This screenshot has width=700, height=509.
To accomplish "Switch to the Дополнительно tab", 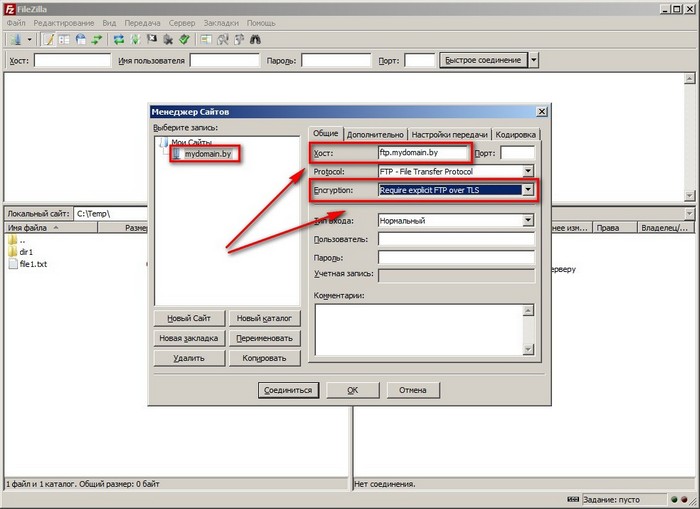I will click(x=375, y=134).
